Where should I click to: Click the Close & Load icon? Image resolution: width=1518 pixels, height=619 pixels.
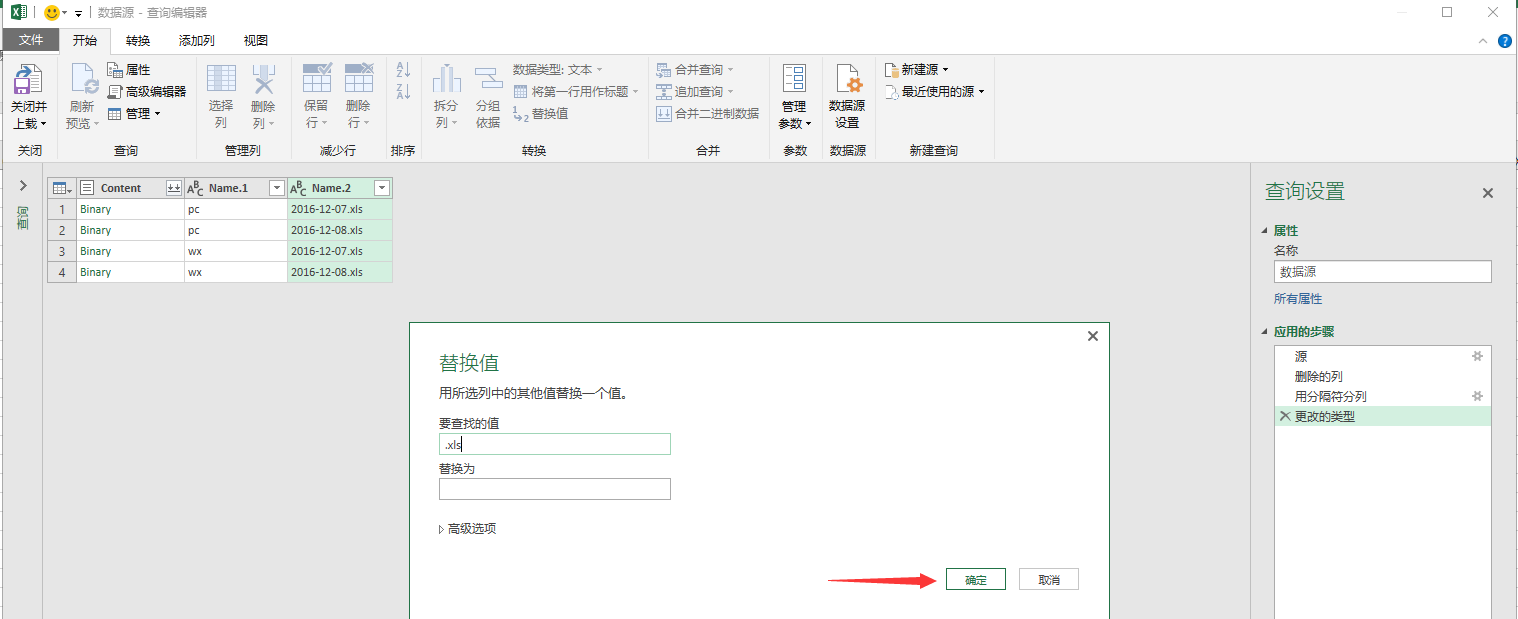[x=27, y=79]
